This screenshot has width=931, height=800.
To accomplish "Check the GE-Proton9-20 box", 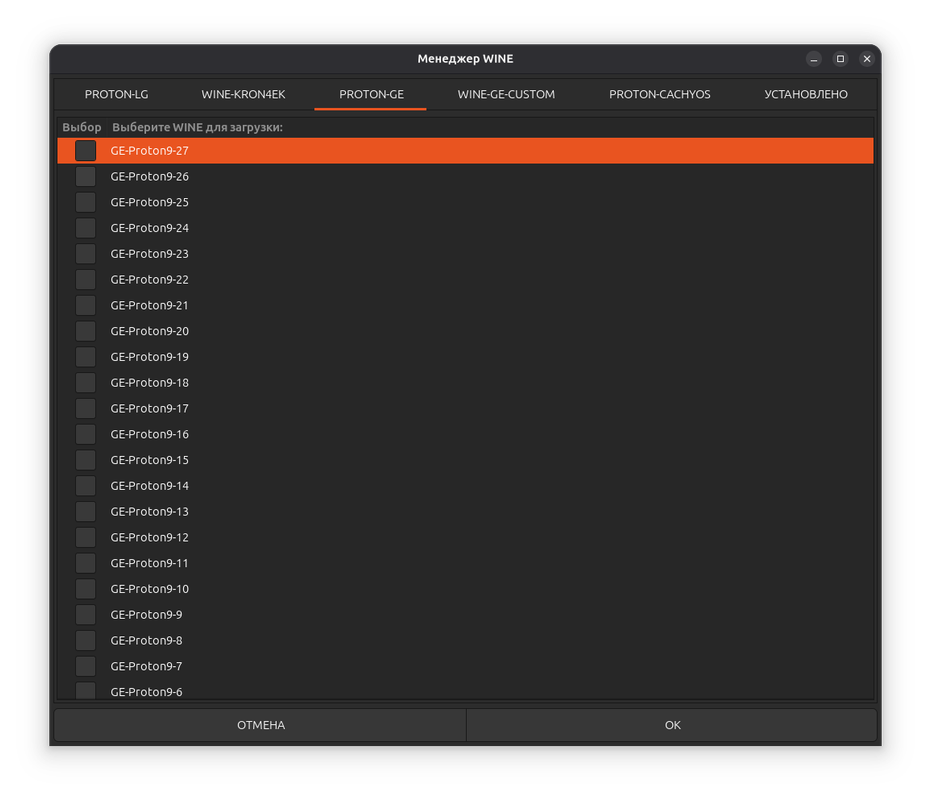I will pos(86,331).
